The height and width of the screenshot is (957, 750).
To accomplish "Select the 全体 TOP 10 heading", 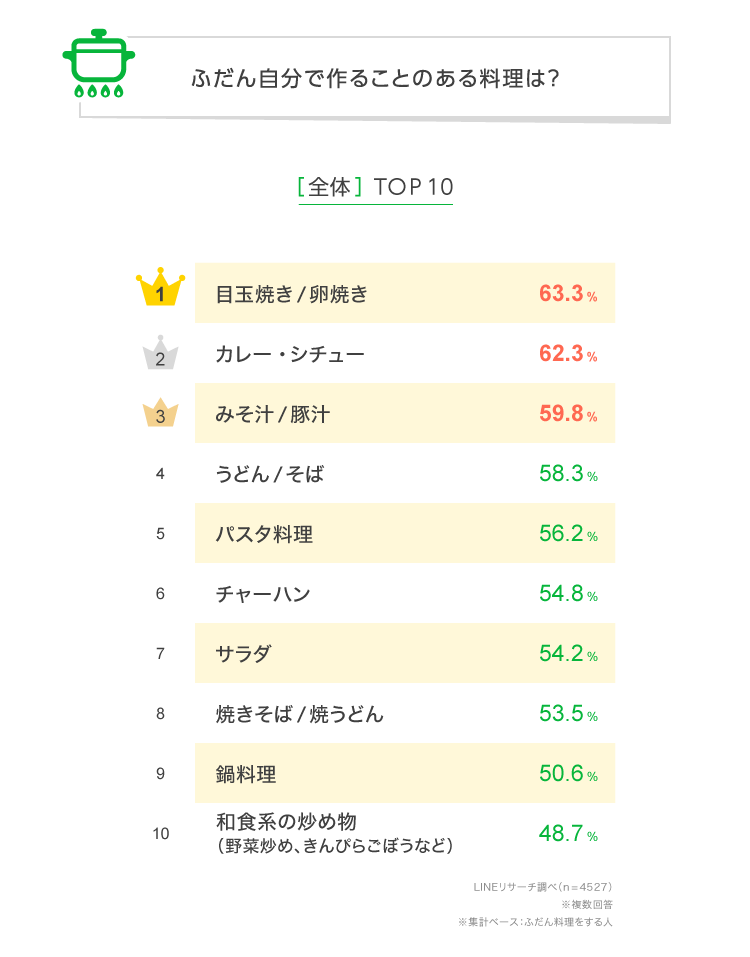I will coord(375,187).
